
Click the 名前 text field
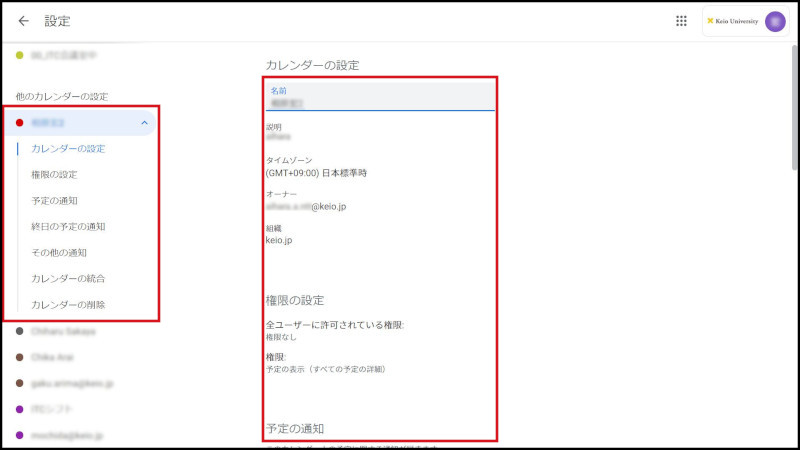pyautogui.click(x=380, y=102)
